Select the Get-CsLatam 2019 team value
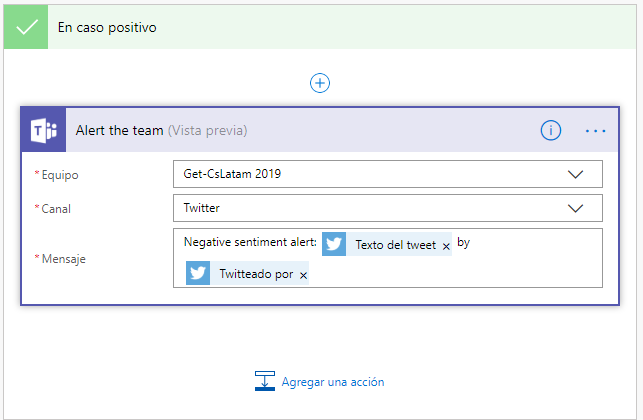 point(233,174)
